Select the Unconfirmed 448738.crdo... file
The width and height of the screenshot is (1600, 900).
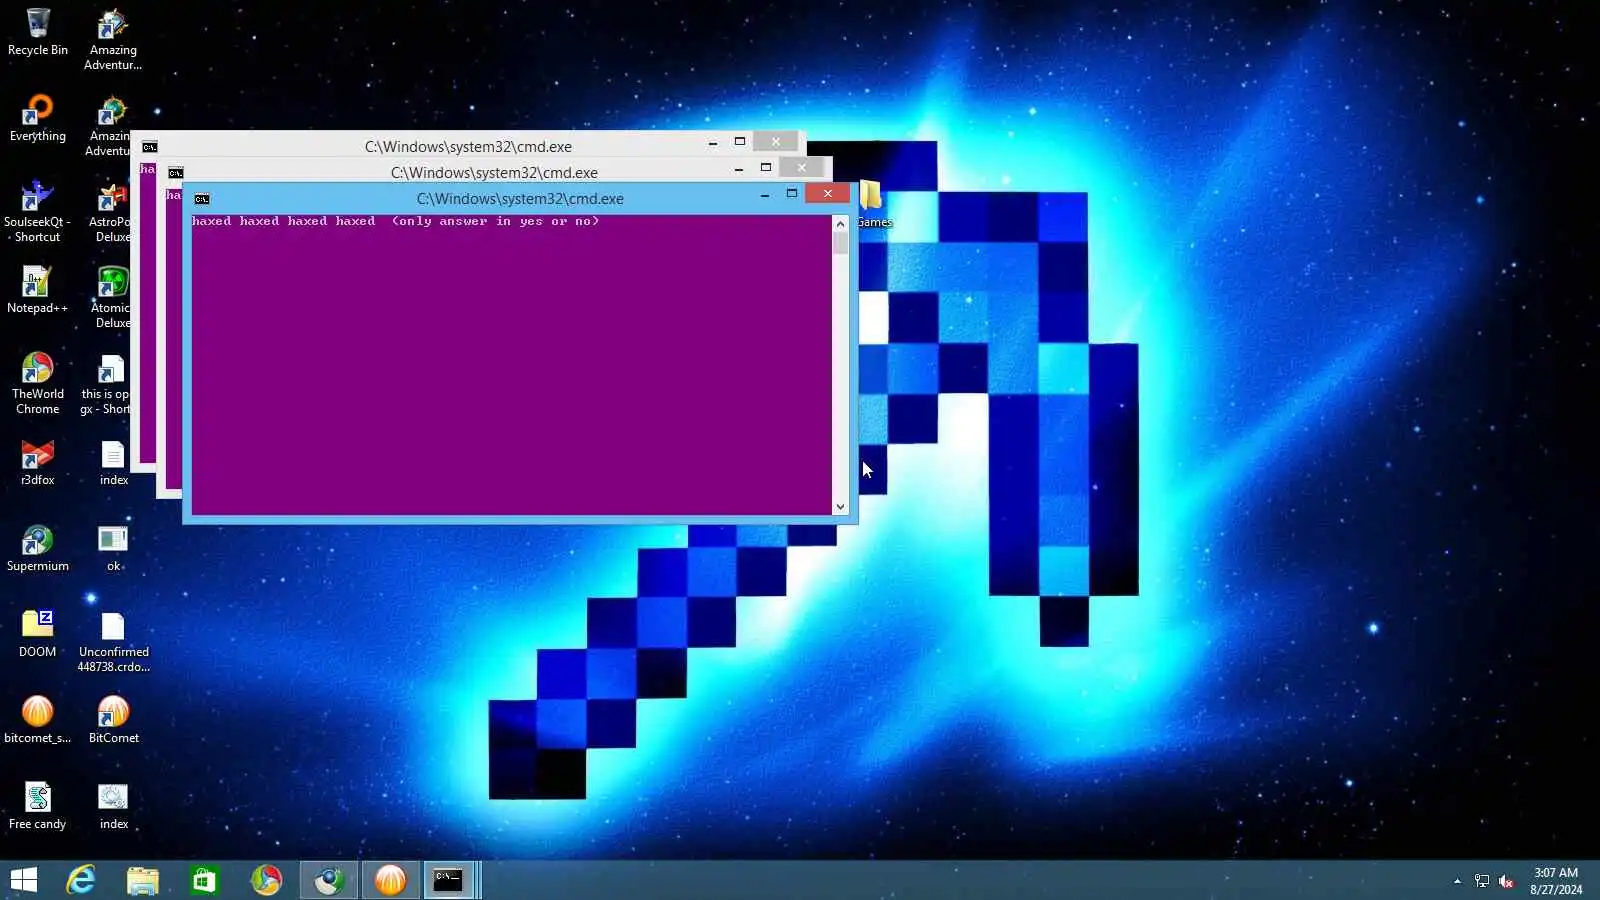113,641
